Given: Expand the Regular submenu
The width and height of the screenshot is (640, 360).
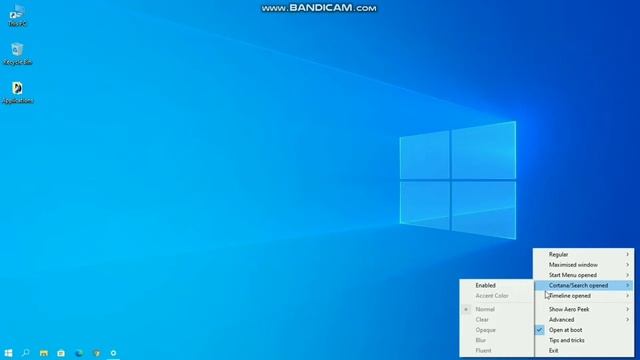Looking at the screenshot, I should (x=584, y=254).
